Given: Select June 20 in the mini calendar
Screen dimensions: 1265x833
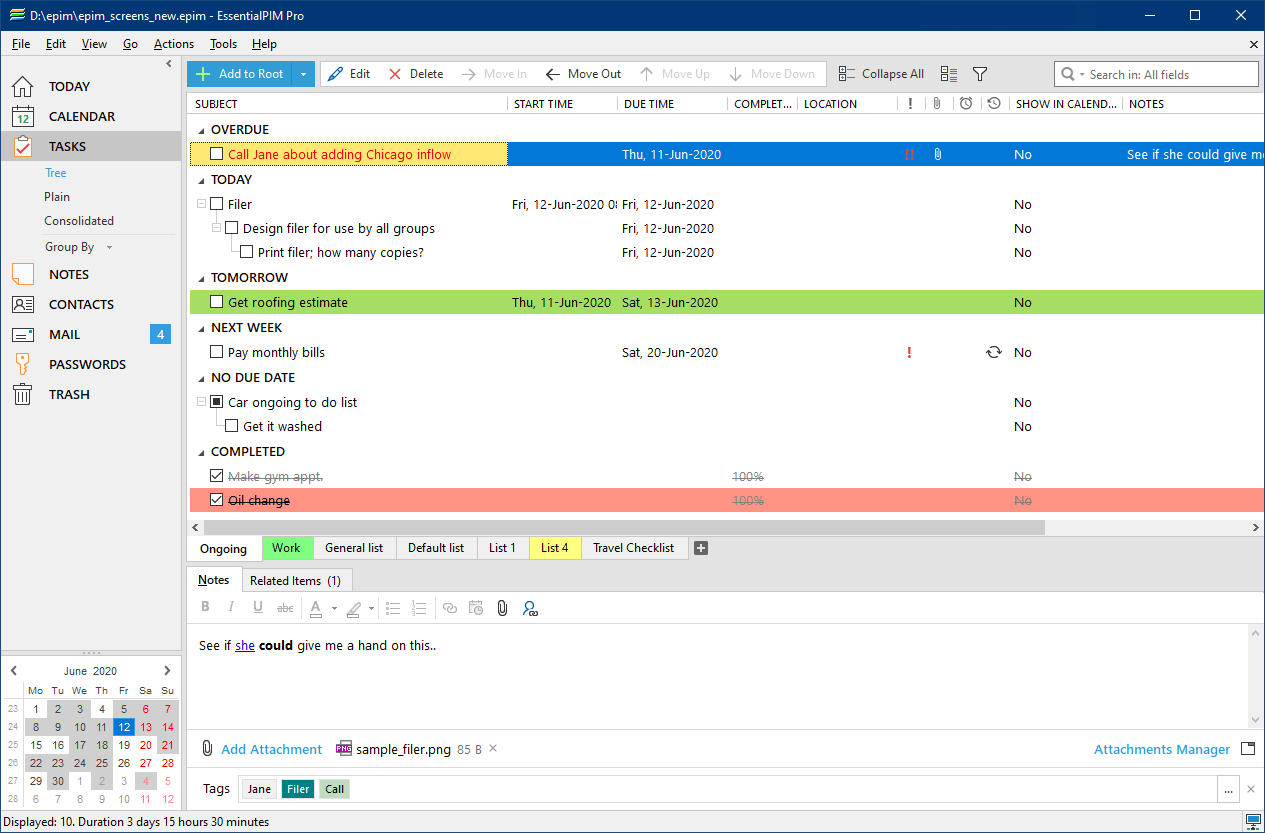Looking at the screenshot, I should [x=145, y=744].
